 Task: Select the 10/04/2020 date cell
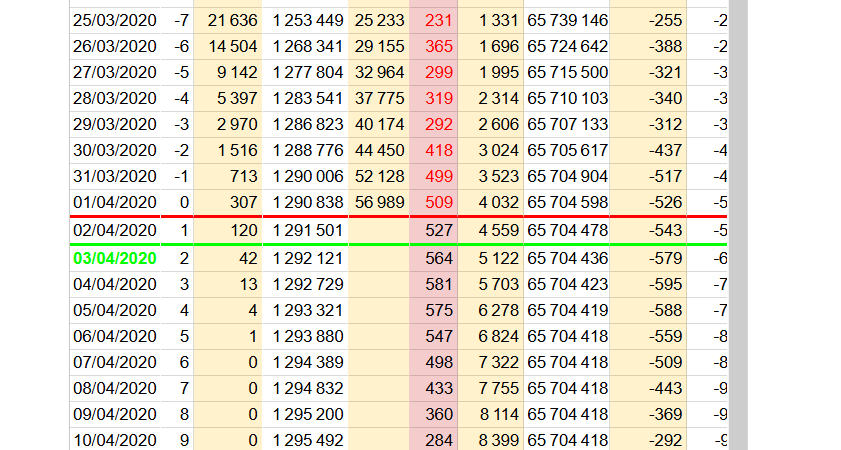coord(116,439)
